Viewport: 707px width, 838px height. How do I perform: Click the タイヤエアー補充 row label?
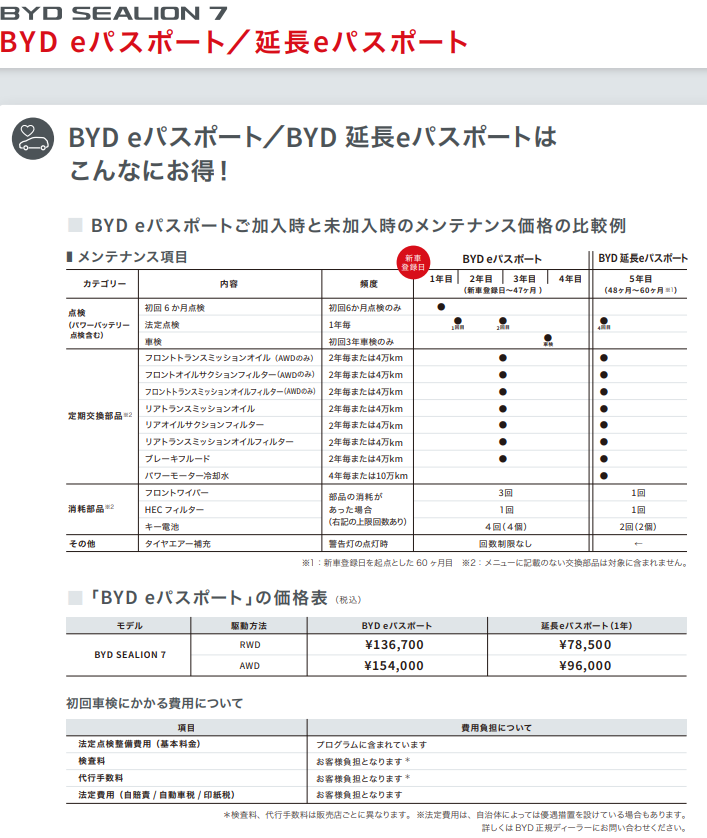[177, 544]
